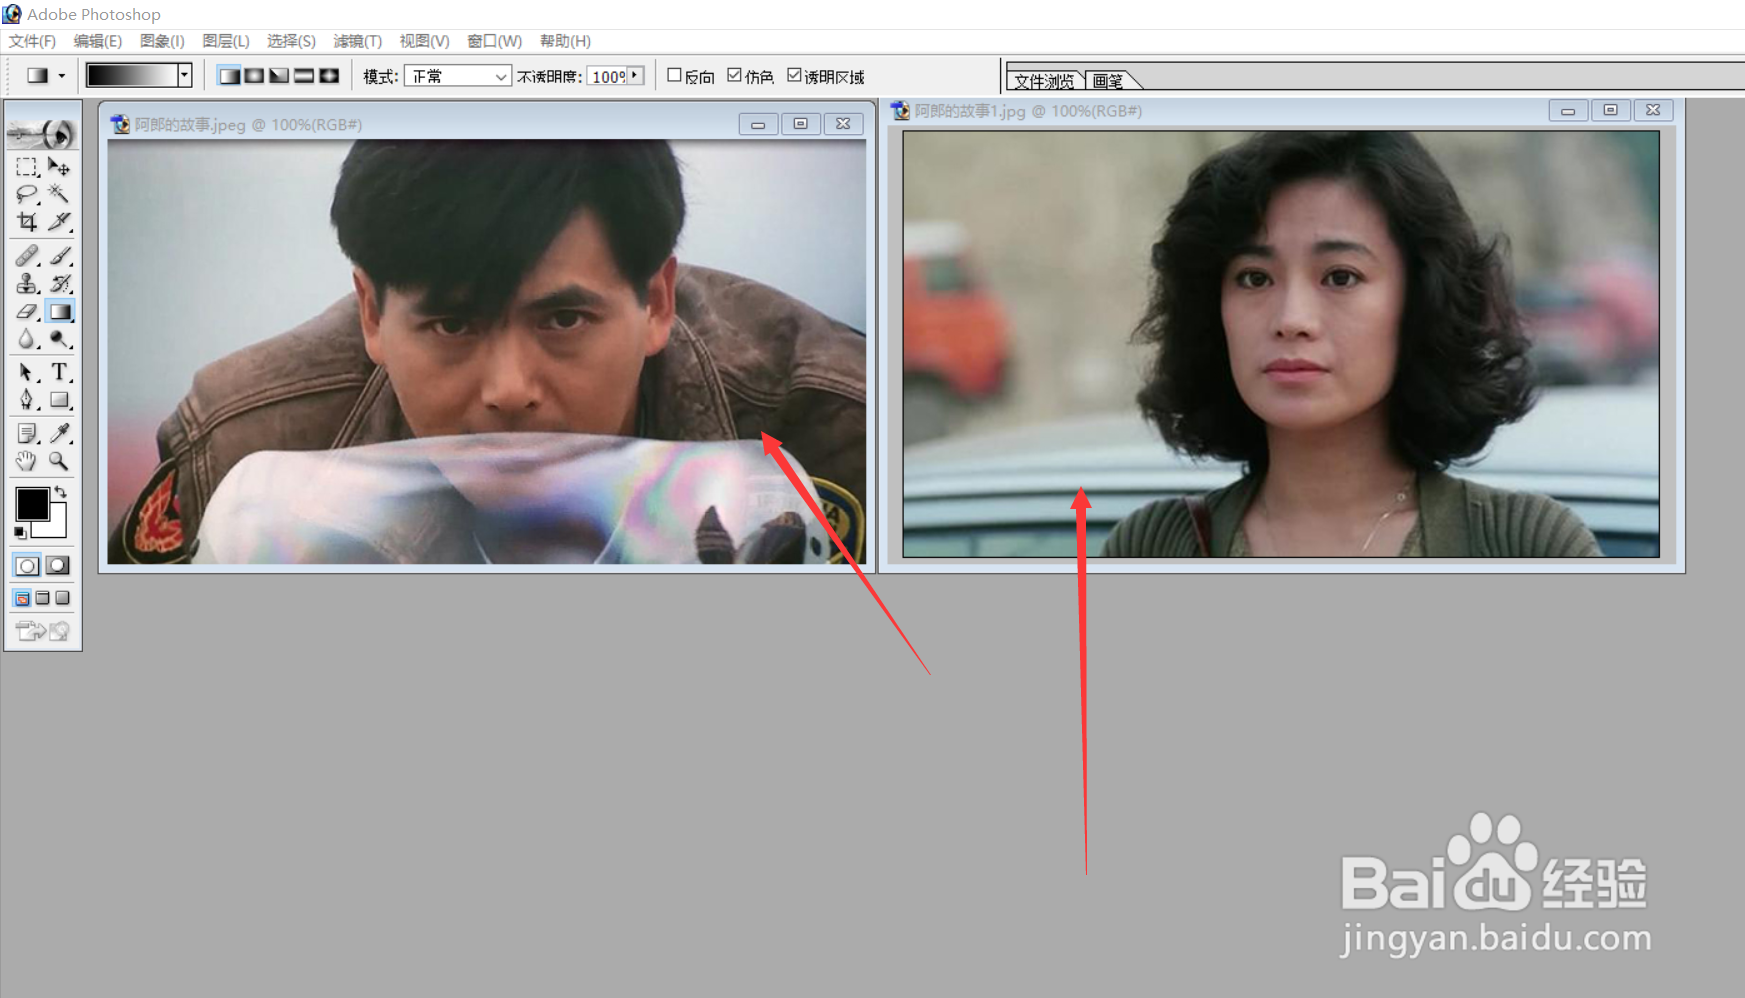Select the Healing Brush tool
The width and height of the screenshot is (1745, 998).
pyautogui.click(x=27, y=256)
